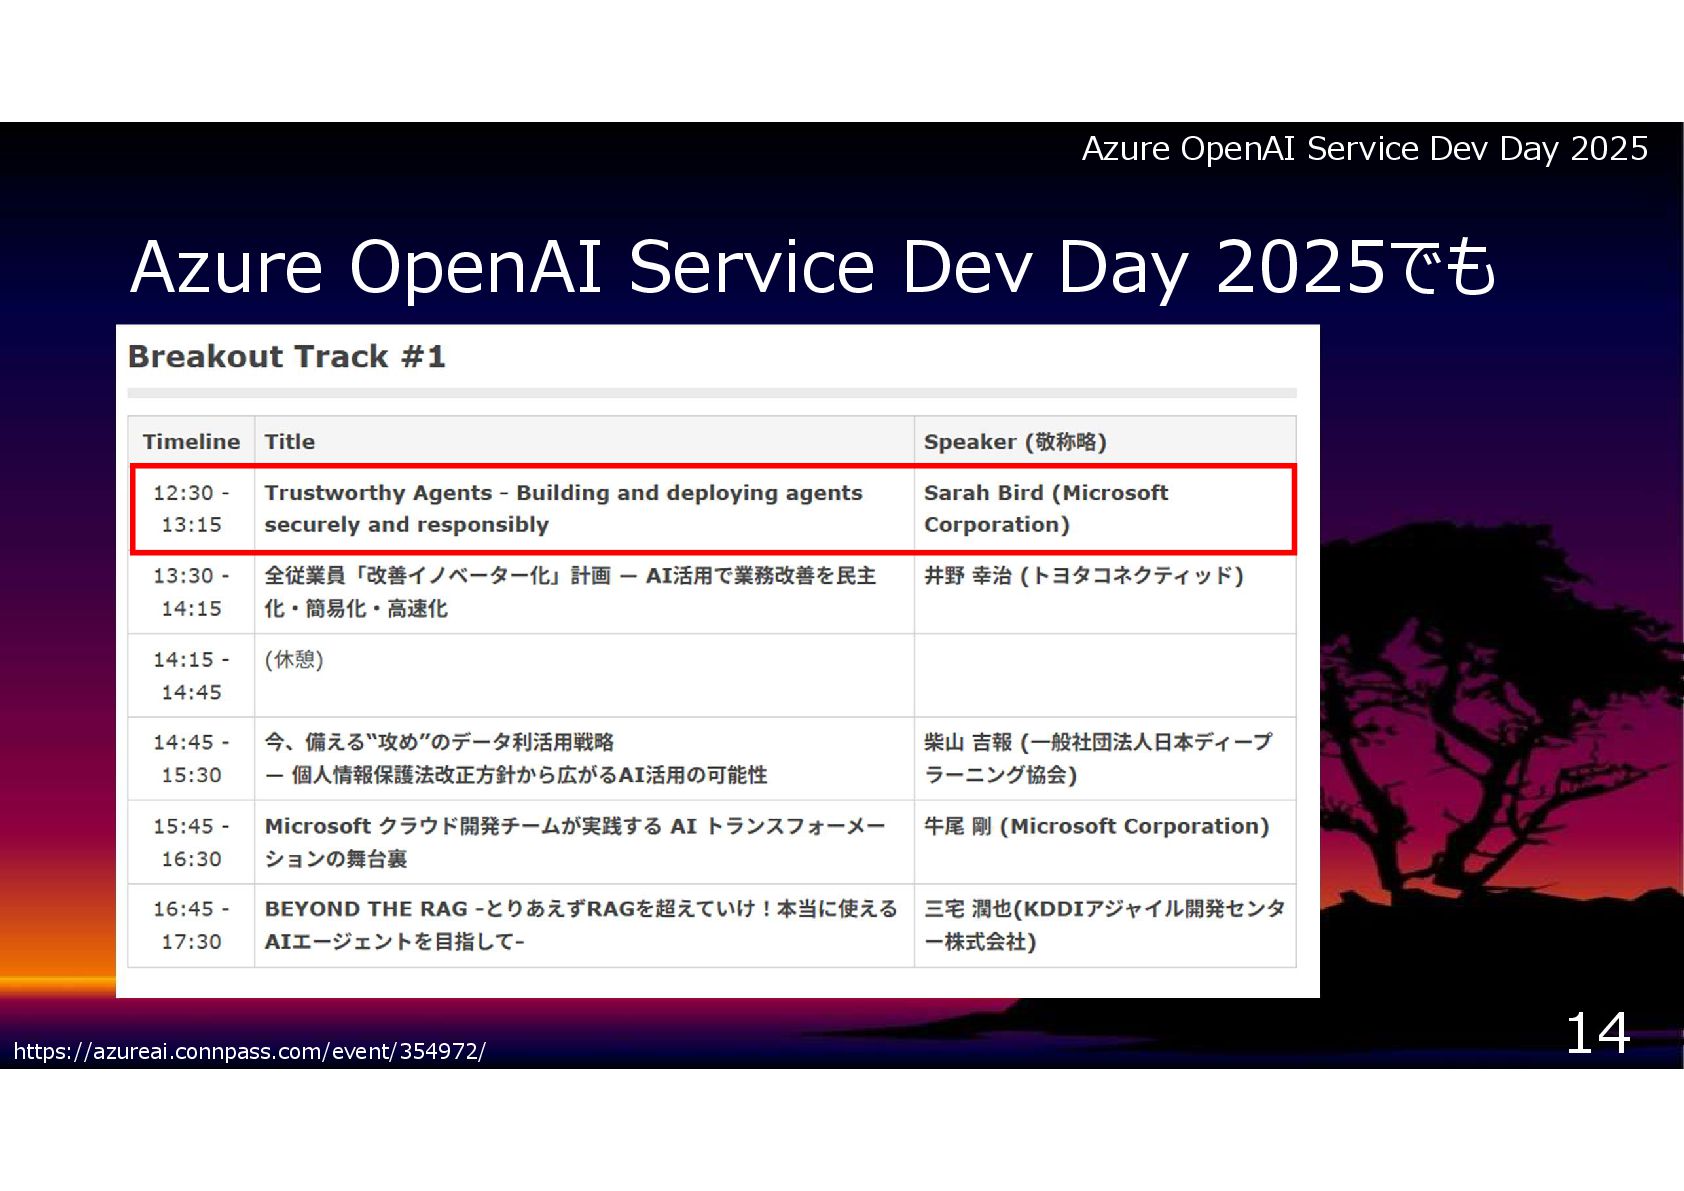Click the '今、備える"攻め"のデータ利活用戦略' title
The image size is (1684, 1191).
(x=516, y=759)
